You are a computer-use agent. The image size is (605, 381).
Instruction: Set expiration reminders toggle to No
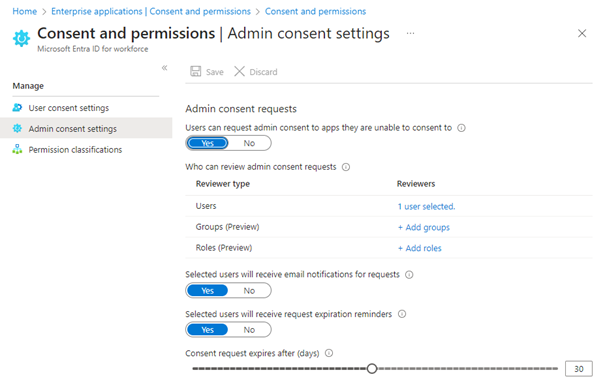(249, 330)
